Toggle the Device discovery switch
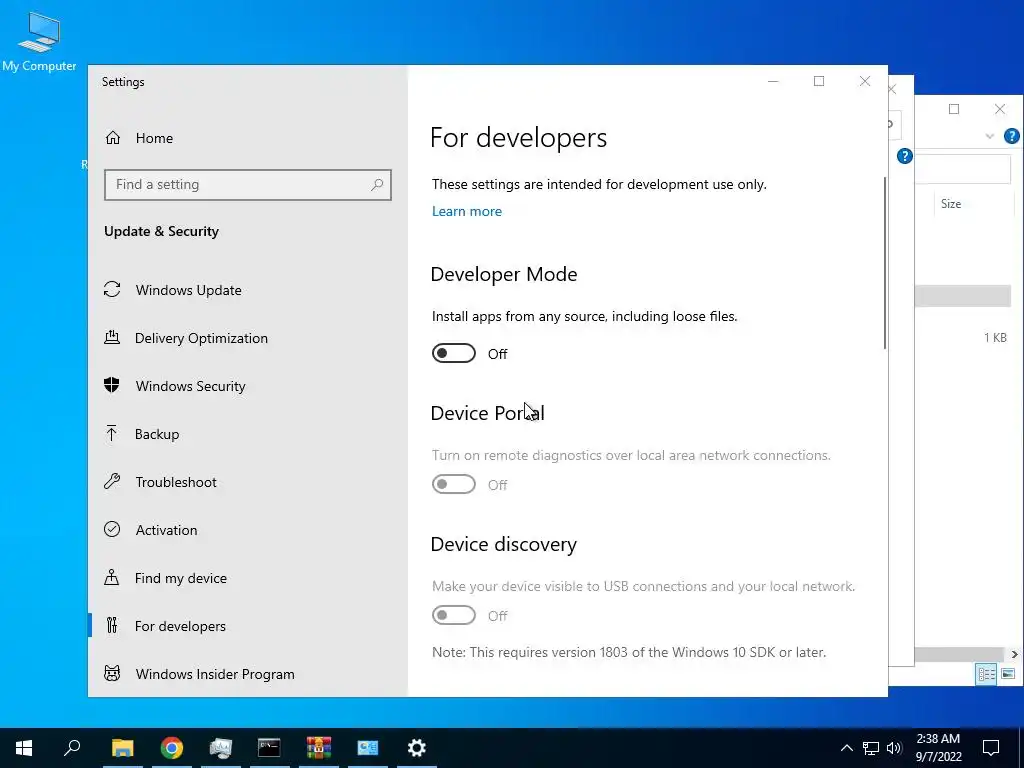This screenshot has width=1024, height=768. (x=454, y=615)
